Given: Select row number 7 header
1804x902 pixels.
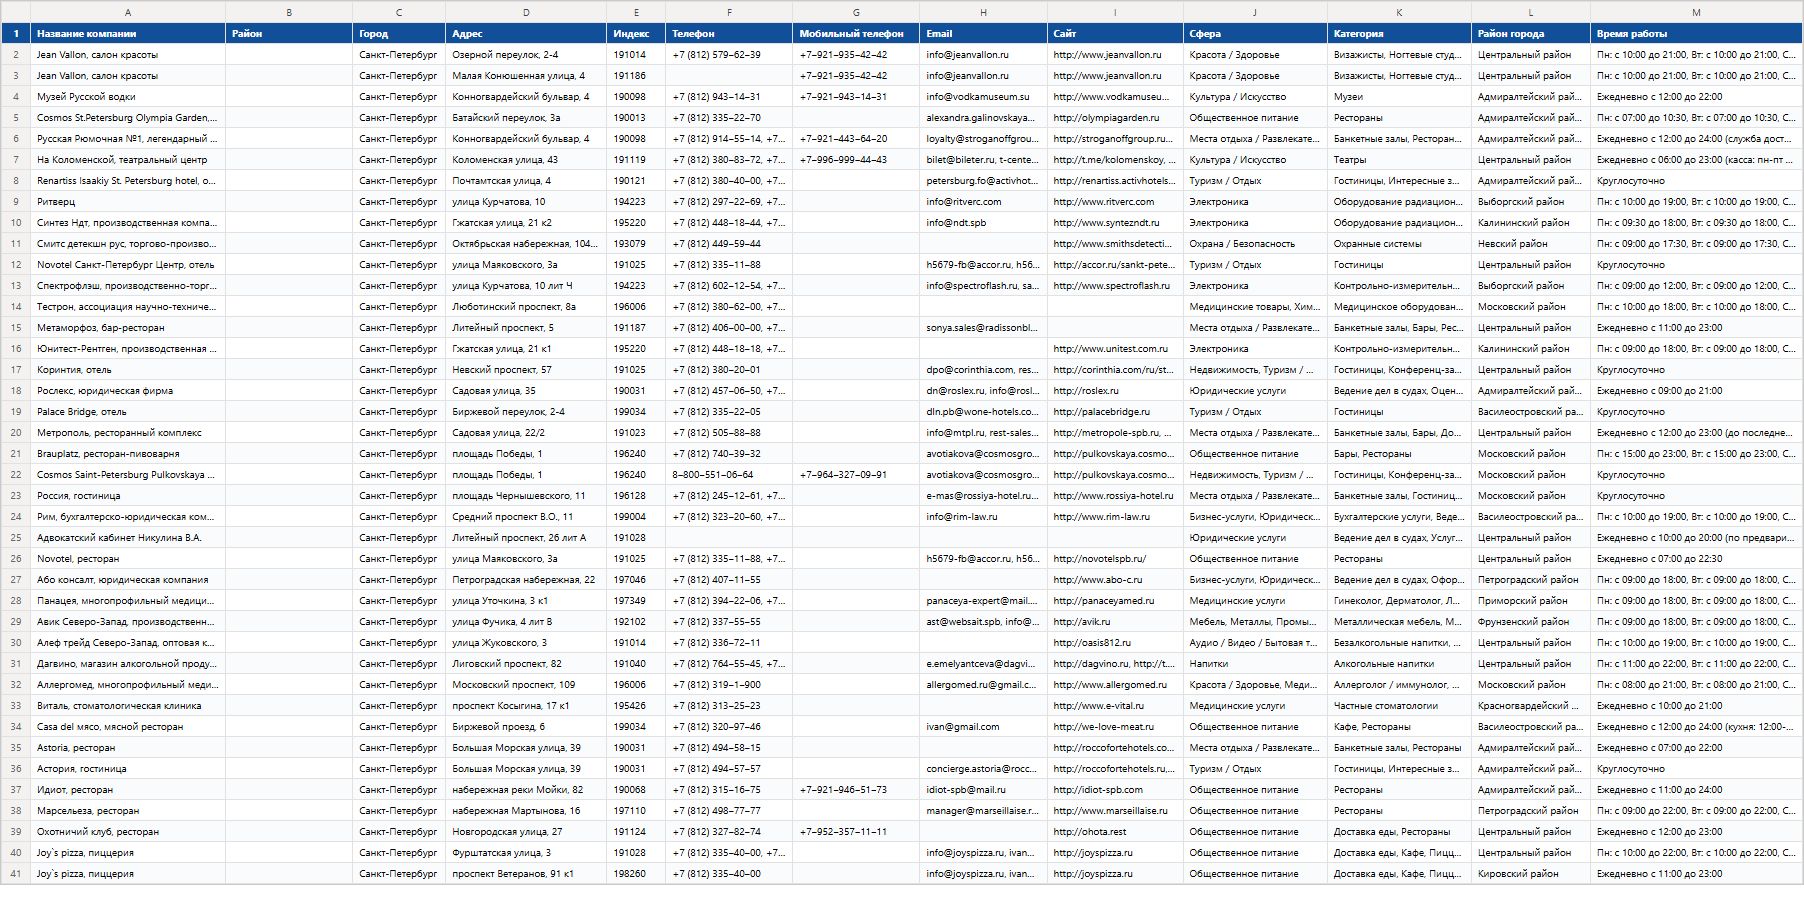Looking at the screenshot, I should point(16,160).
